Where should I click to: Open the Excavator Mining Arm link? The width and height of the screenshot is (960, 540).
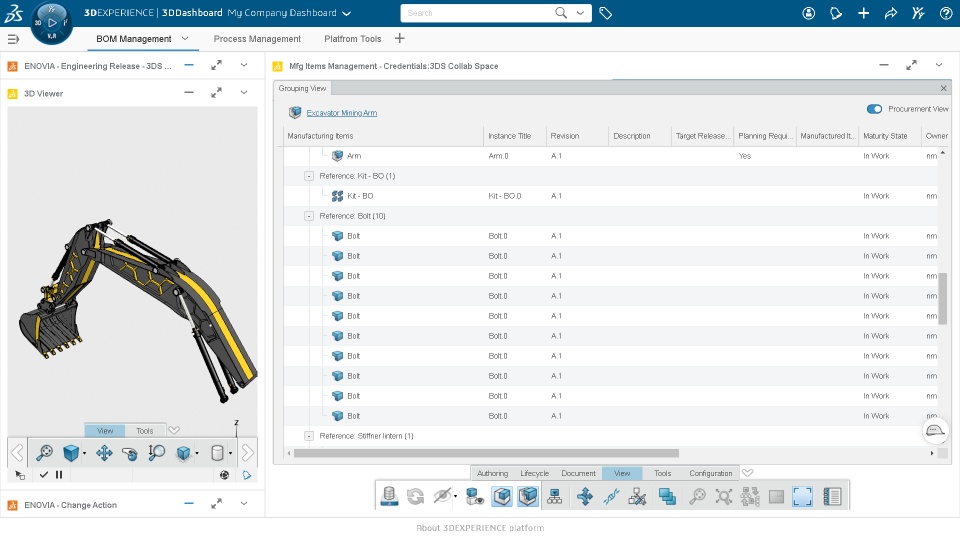(x=341, y=113)
